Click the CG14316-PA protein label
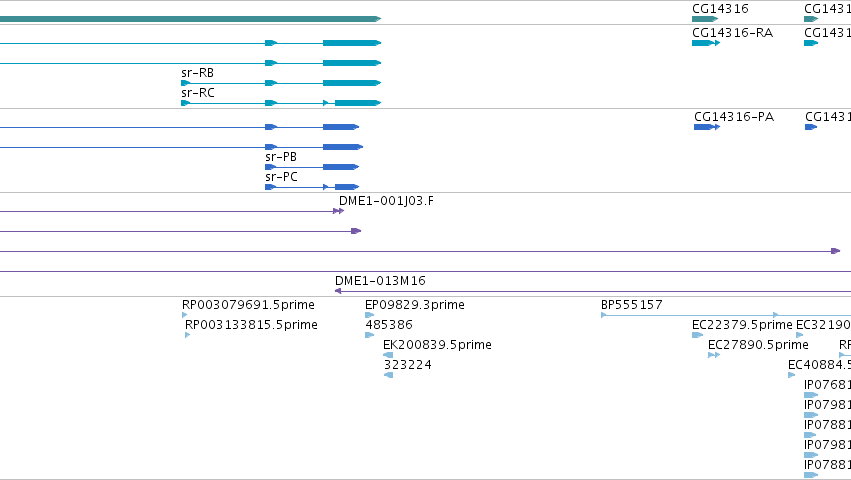This screenshot has width=851, height=480. point(734,117)
